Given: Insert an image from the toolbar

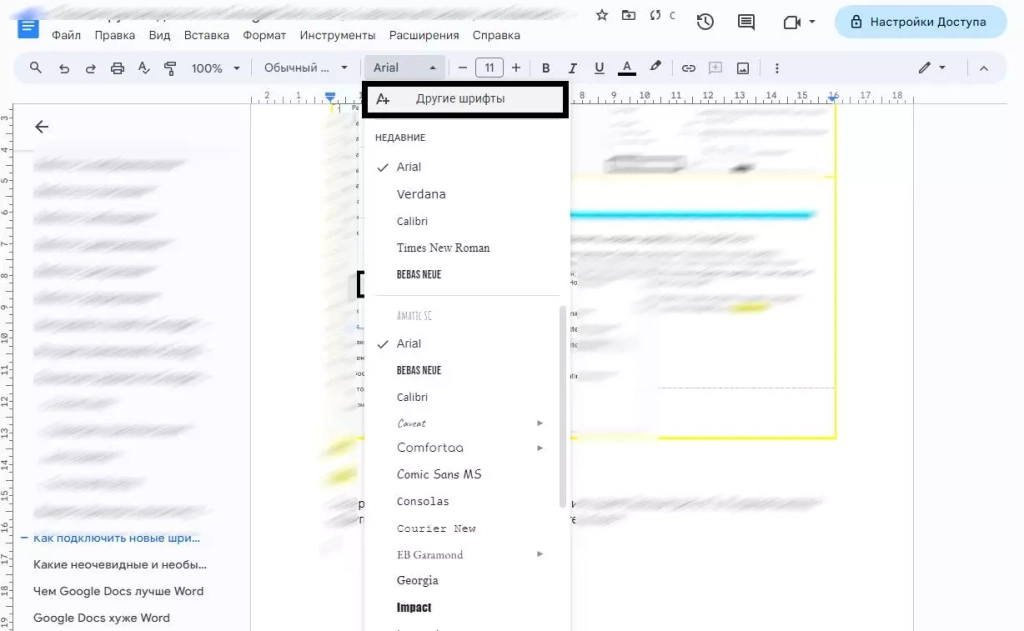Looking at the screenshot, I should tap(741, 67).
